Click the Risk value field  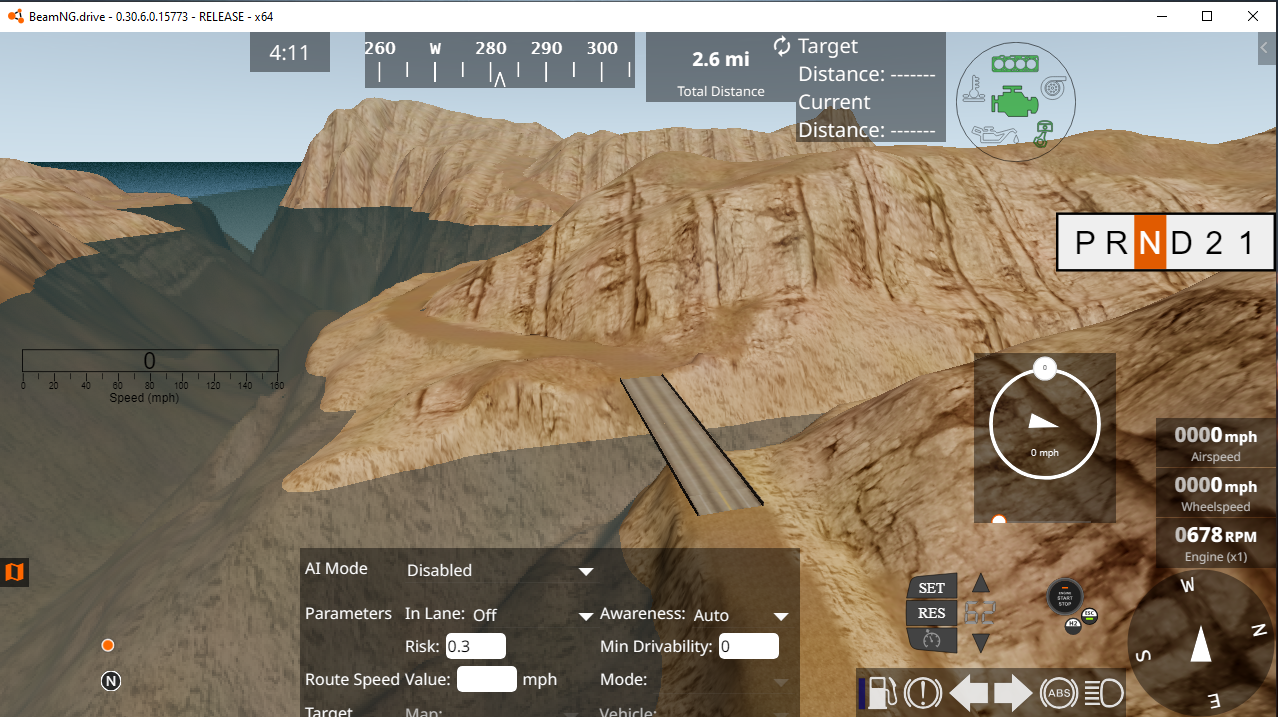(x=476, y=646)
